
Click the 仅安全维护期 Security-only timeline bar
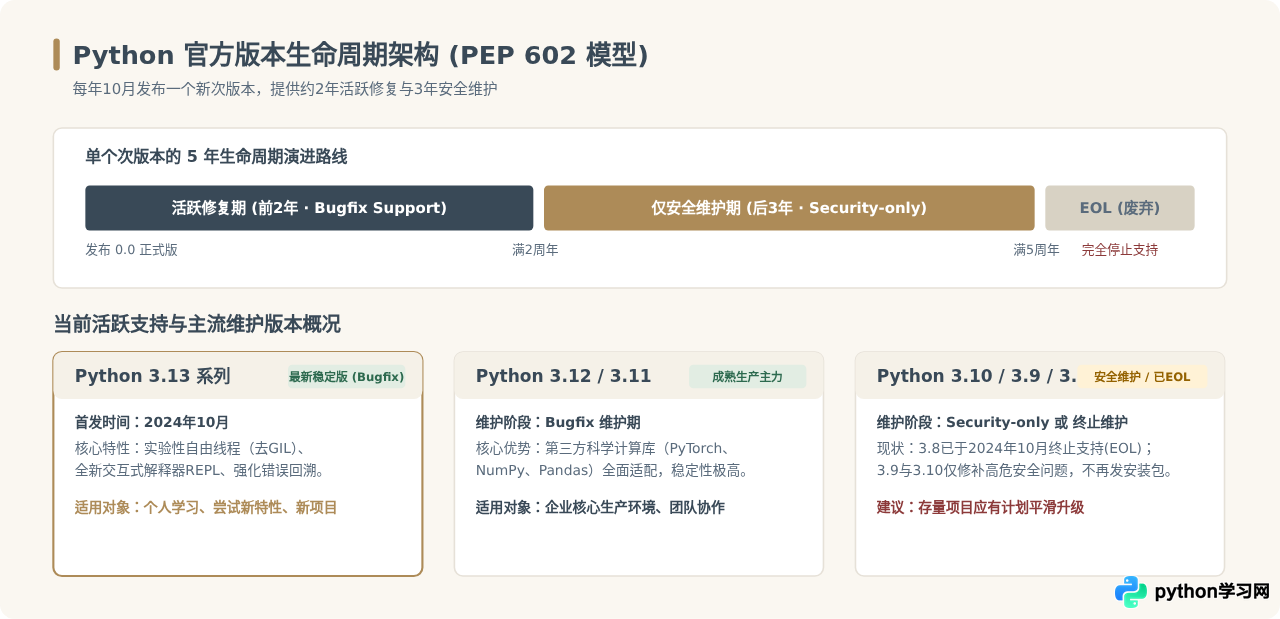tap(789, 208)
